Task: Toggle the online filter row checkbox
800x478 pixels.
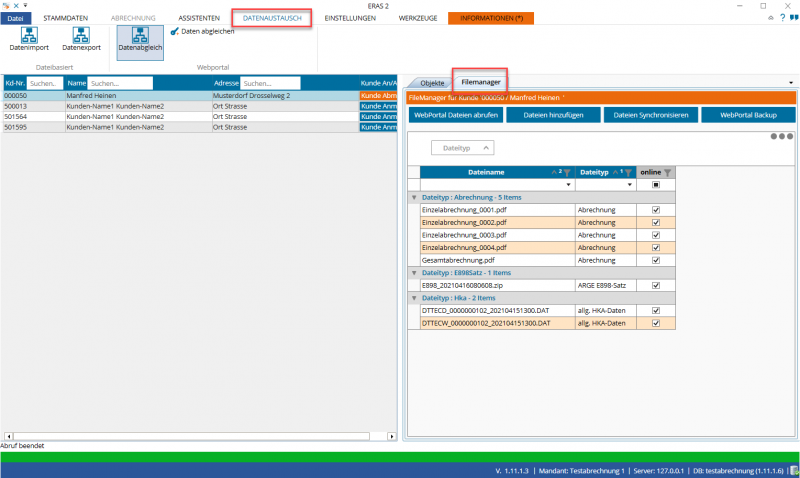Action: (x=656, y=185)
